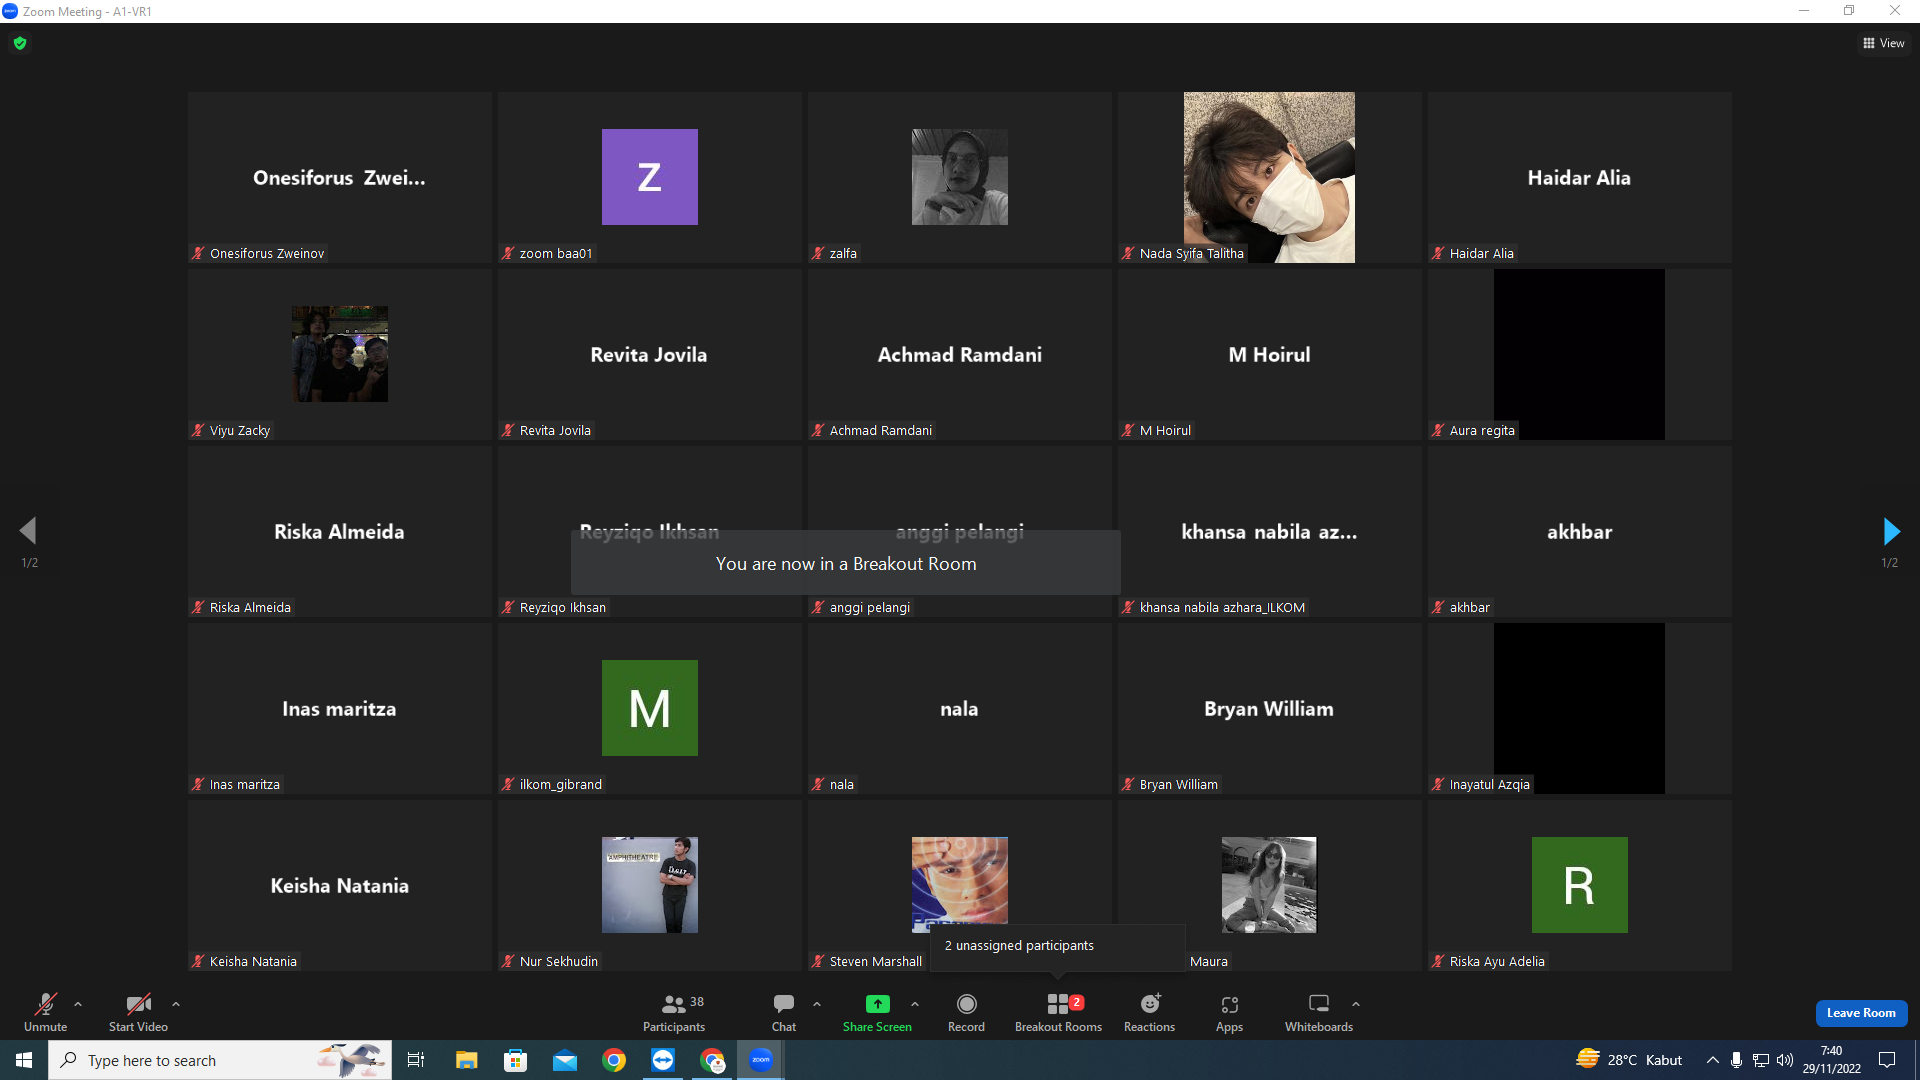Image resolution: width=1920 pixels, height=1080 pixels.
Task: Open the Apps panel
Action: tap(1230, 1012)
